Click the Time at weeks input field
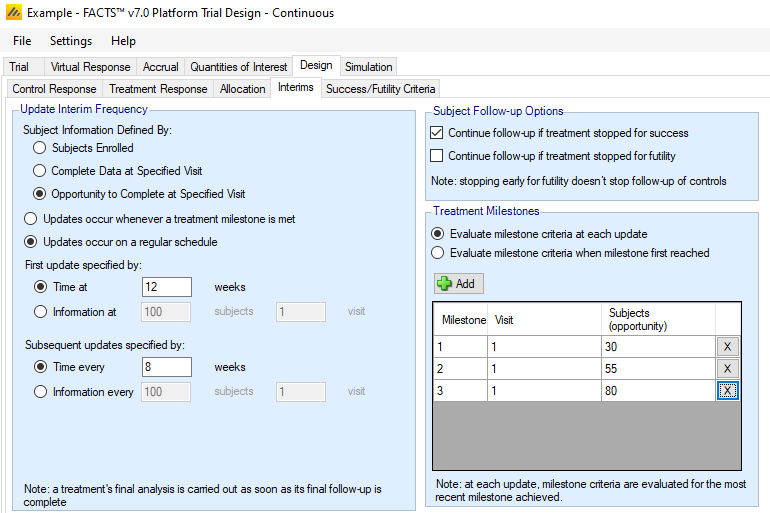This screenshot has height=513, width=770. (166, 287)
